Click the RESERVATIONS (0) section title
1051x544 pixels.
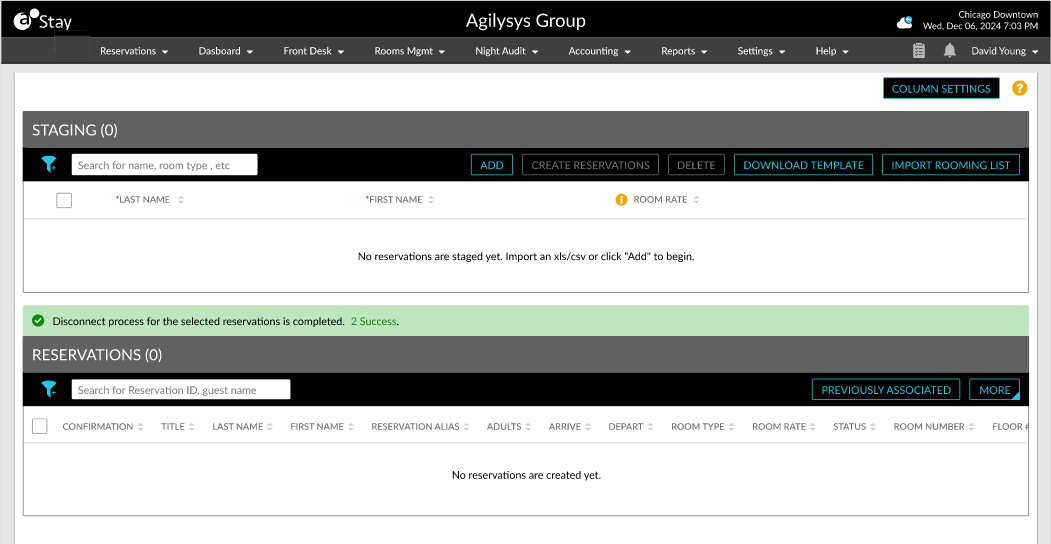(97, 354)
